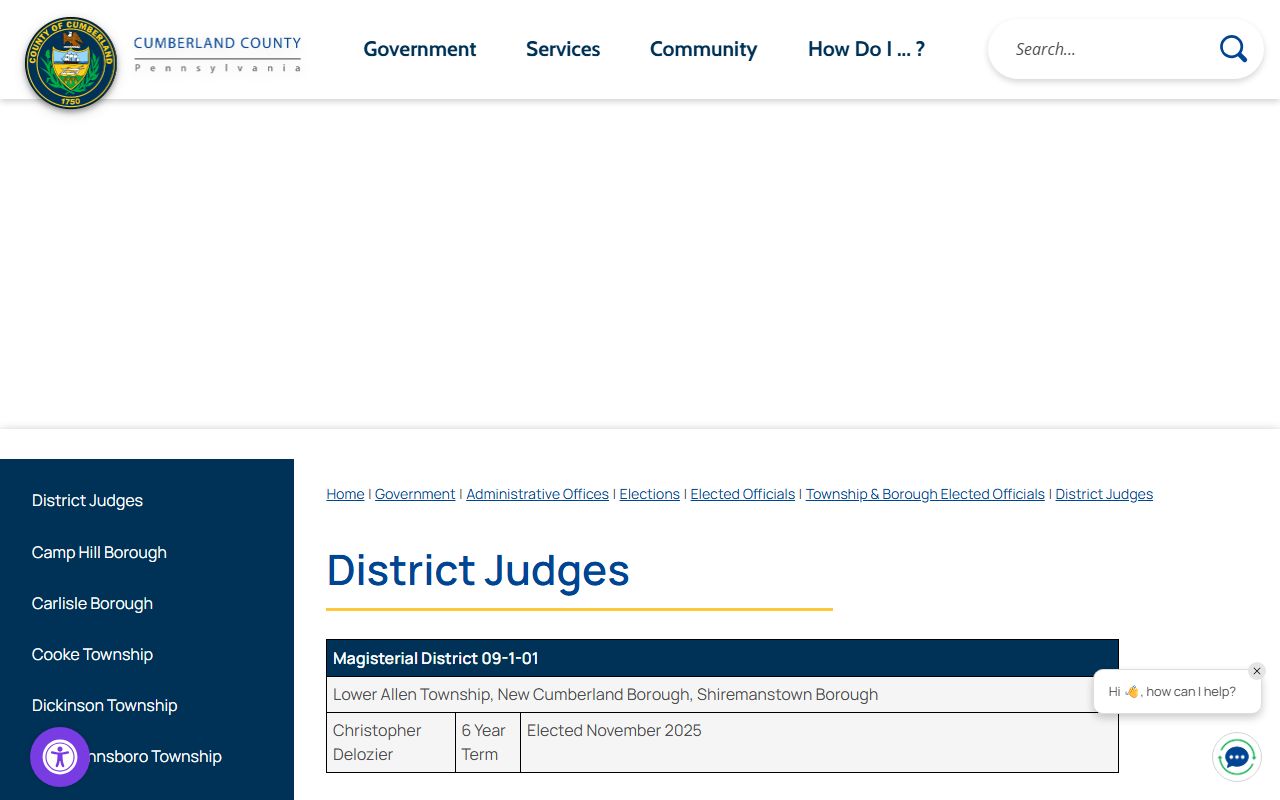Viewport: 1280px width, 800px height.
Task: Click the Elected November 2025 cell
Action: [819, 742]
